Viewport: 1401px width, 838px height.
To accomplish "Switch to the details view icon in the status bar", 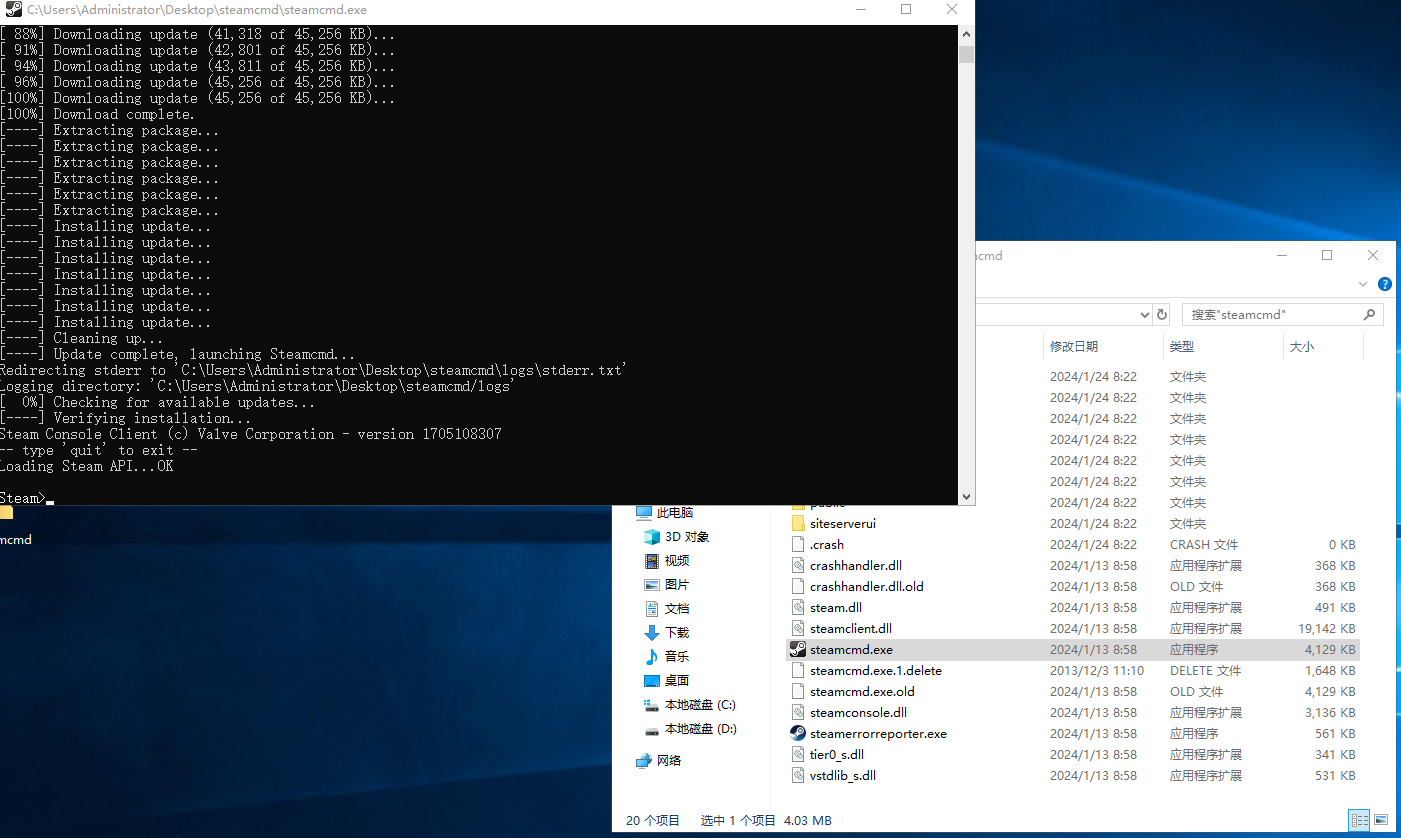I will point(1359,820).
